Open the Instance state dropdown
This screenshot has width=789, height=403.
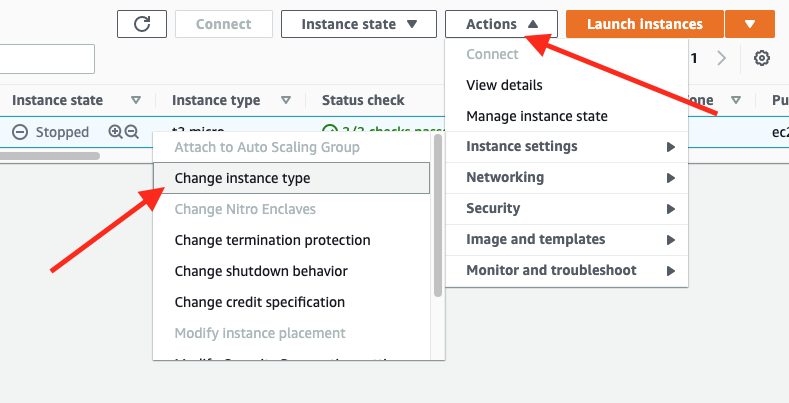point(358,24)
